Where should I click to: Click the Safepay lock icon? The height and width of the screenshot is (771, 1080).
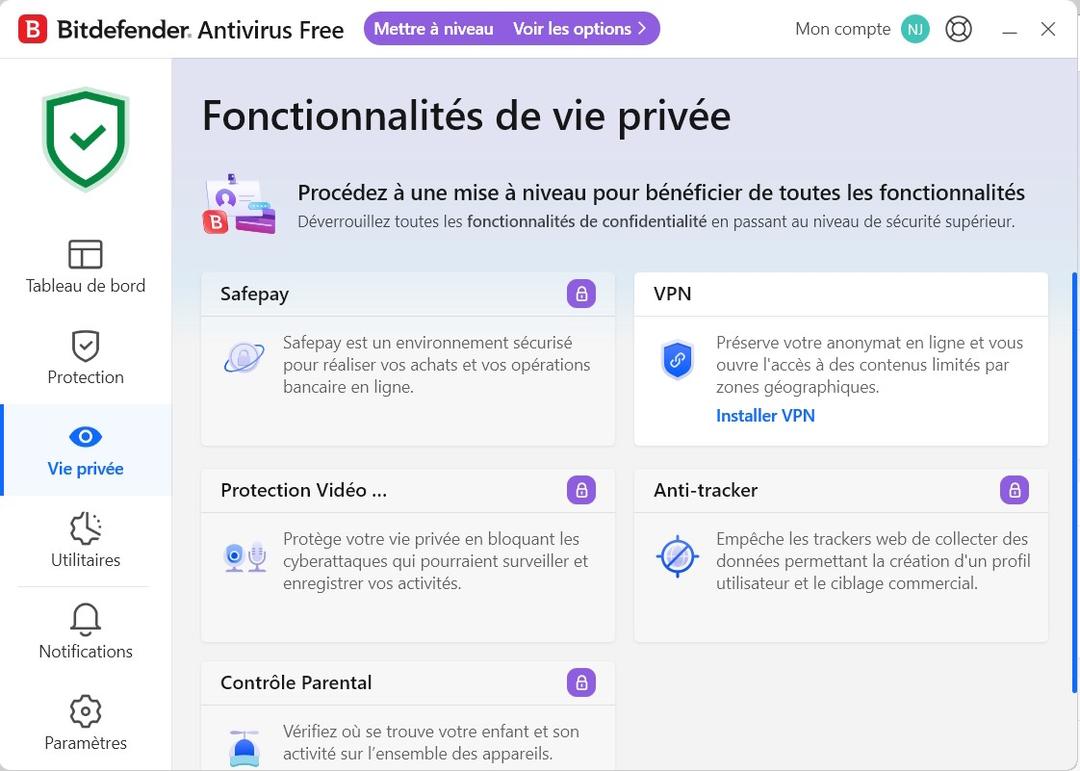pos(581,293)
